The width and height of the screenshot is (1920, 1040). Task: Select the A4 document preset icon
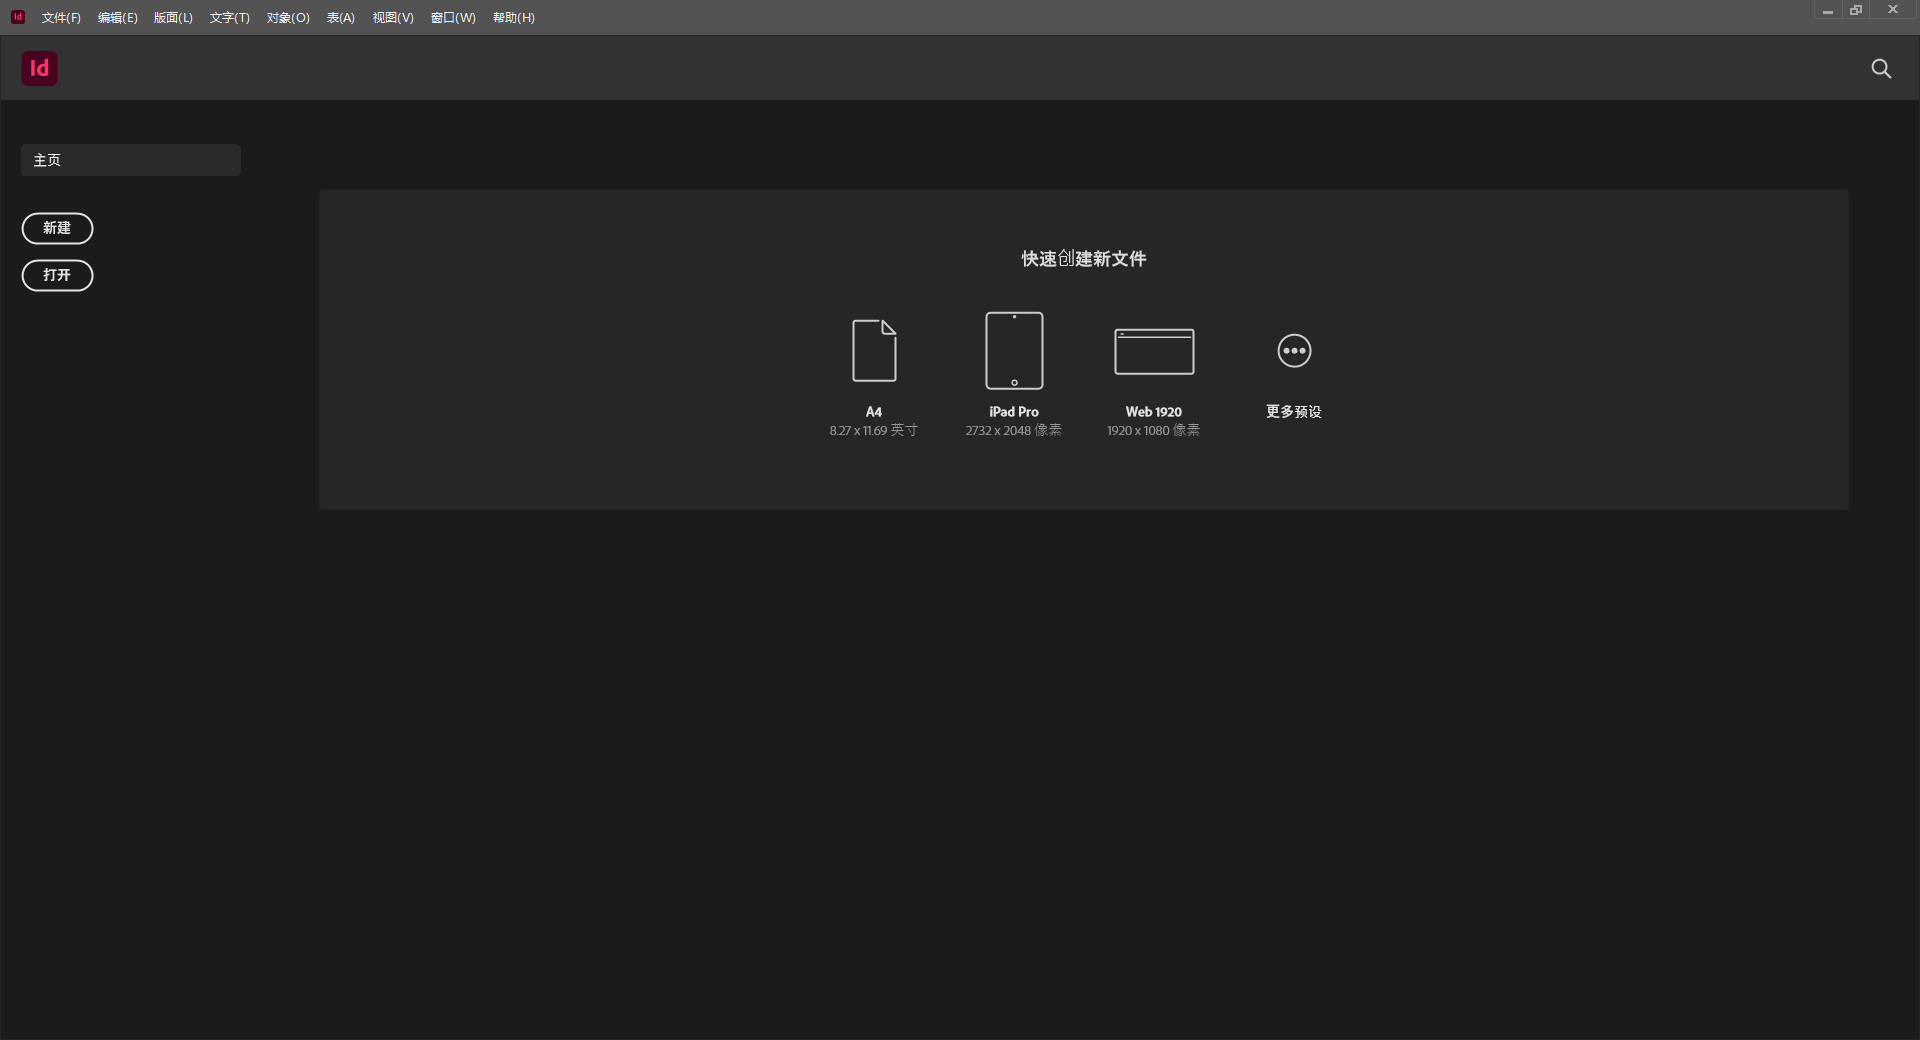874,350
